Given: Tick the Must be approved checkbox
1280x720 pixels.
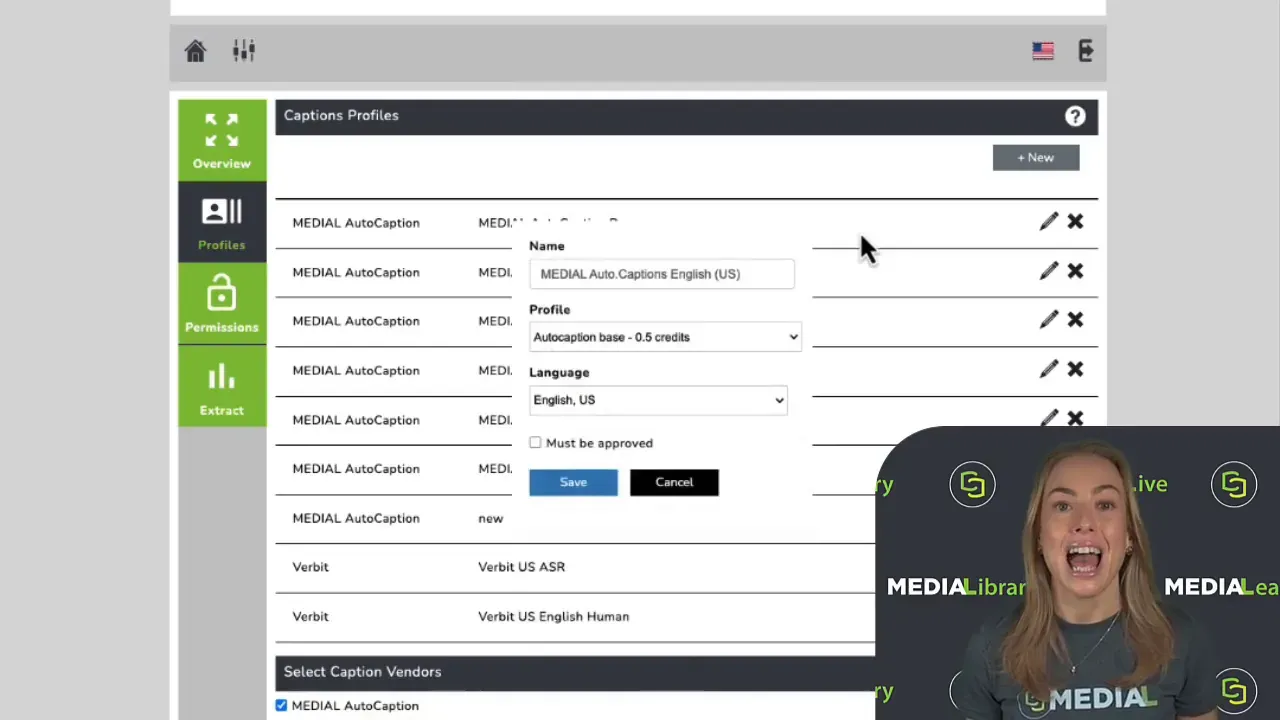Looking at the screenshot, I should click(535, 443).
